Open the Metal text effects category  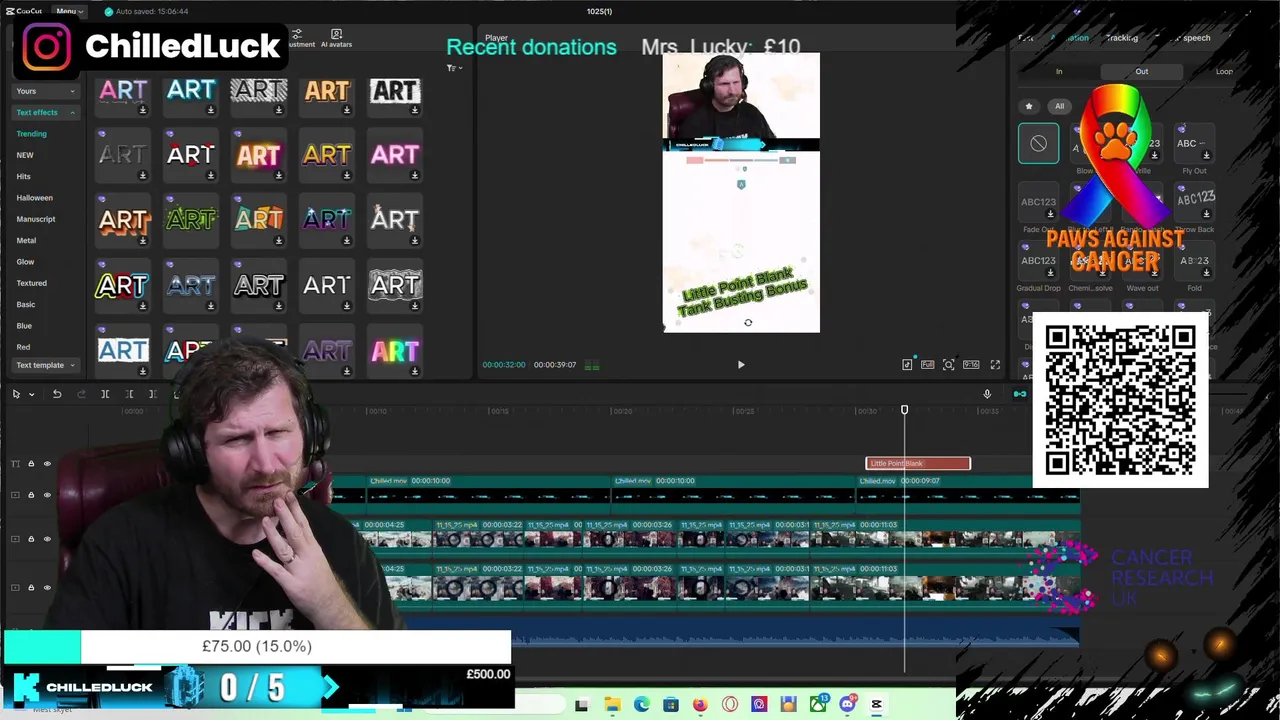pyautogui.click(x=26, y=240)
